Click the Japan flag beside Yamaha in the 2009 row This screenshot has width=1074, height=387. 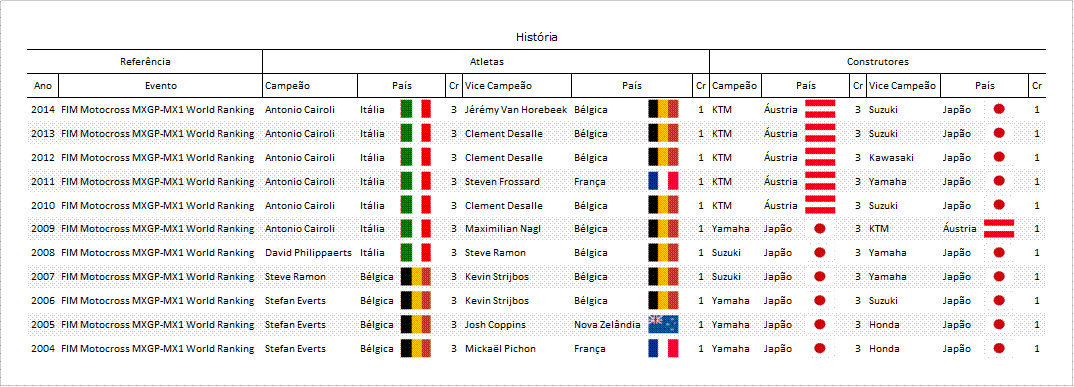[x=820, y=229]
